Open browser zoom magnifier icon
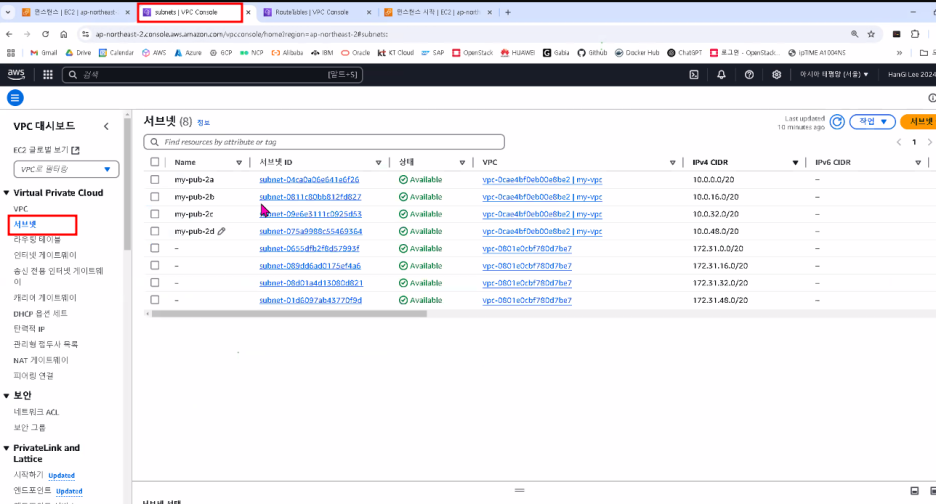Screen dimensions: 936x504 (854, 35)
